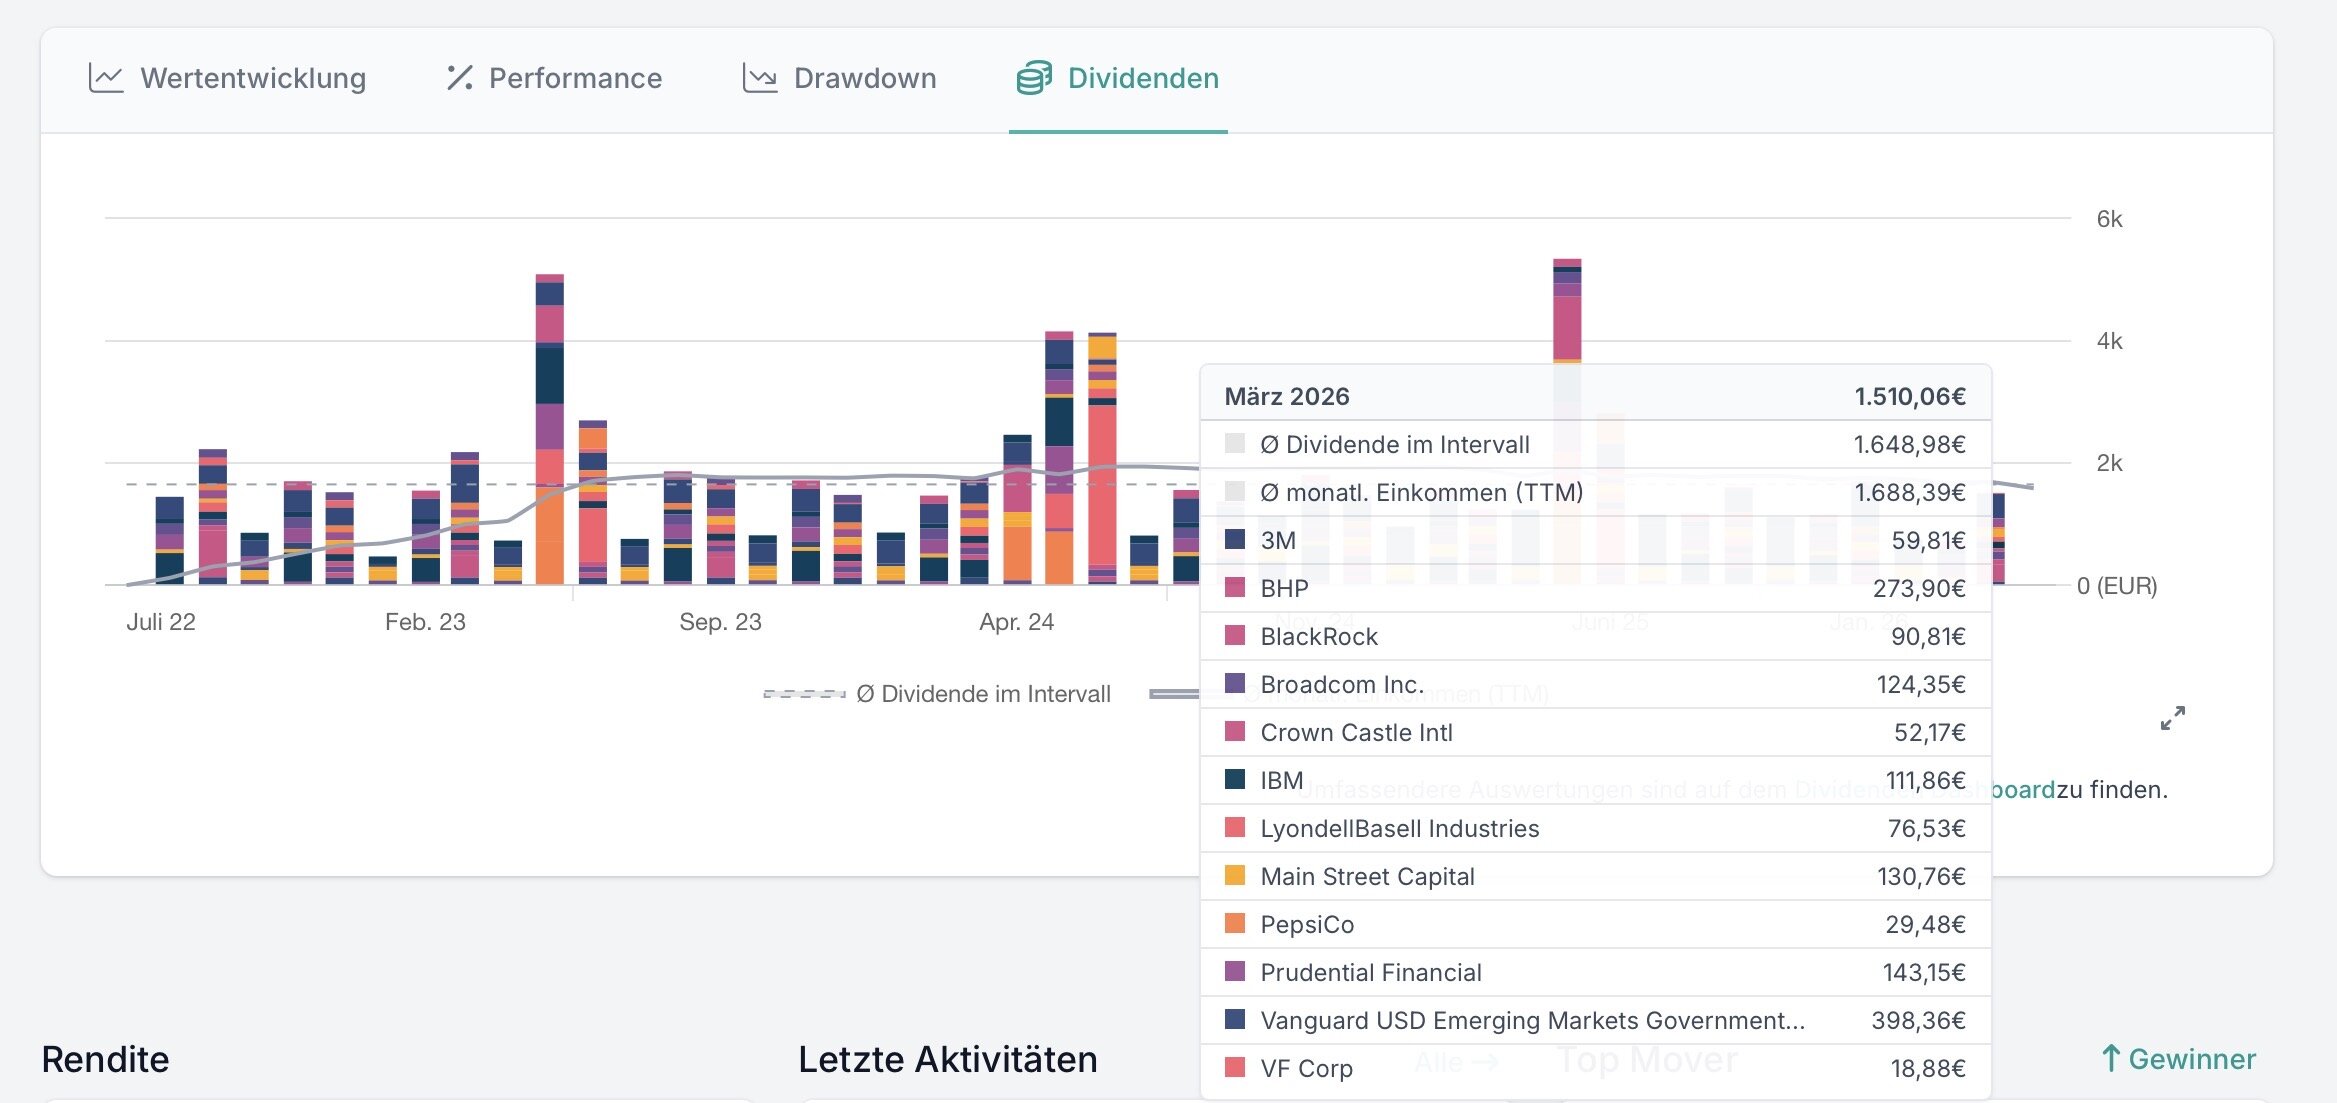Click the Main Street Capital yellow swatch
Viewport: 2337px width, 1103px height.
tap(1235, 876)
